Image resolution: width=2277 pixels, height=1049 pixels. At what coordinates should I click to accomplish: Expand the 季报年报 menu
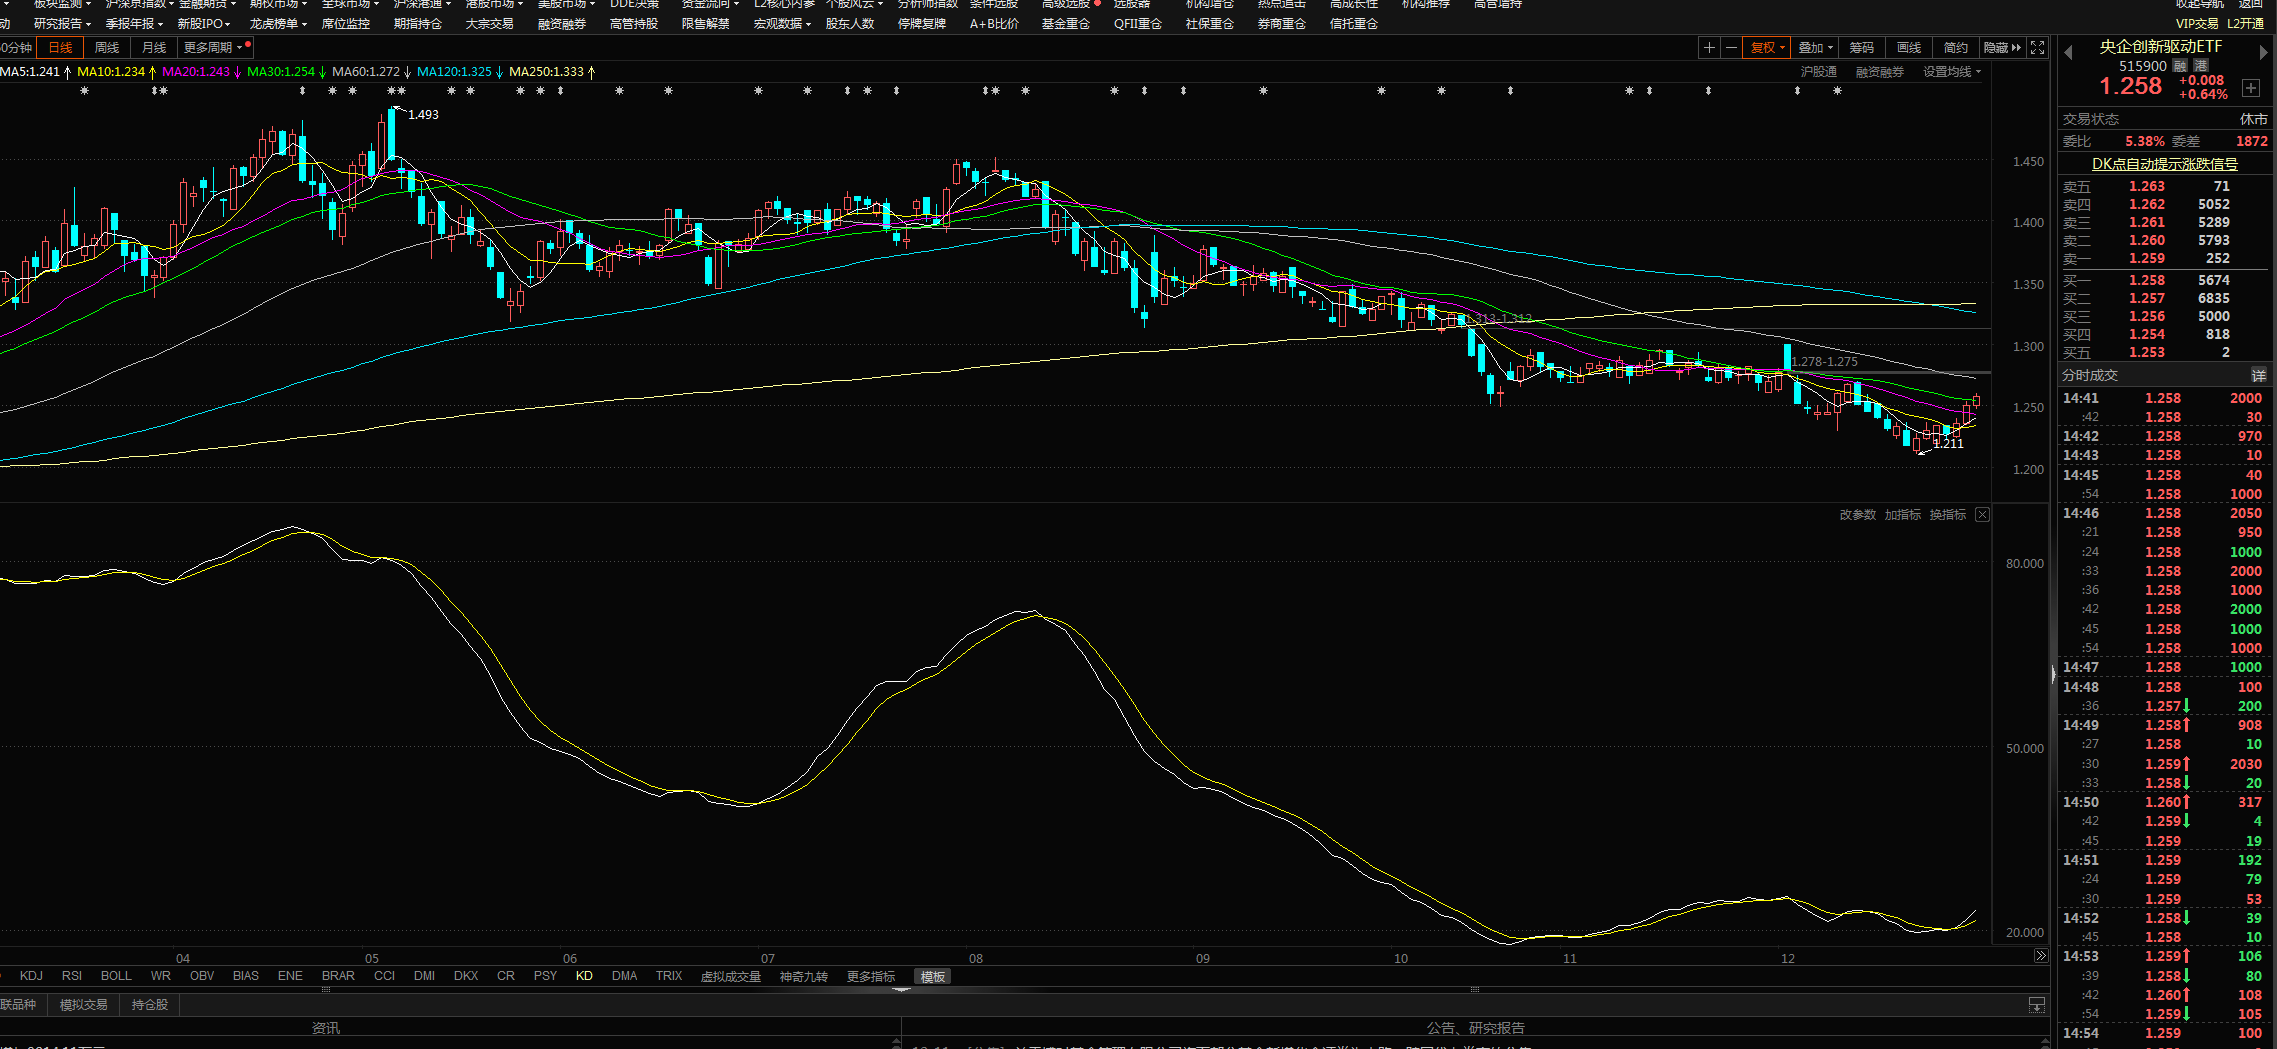coord(134,24)
